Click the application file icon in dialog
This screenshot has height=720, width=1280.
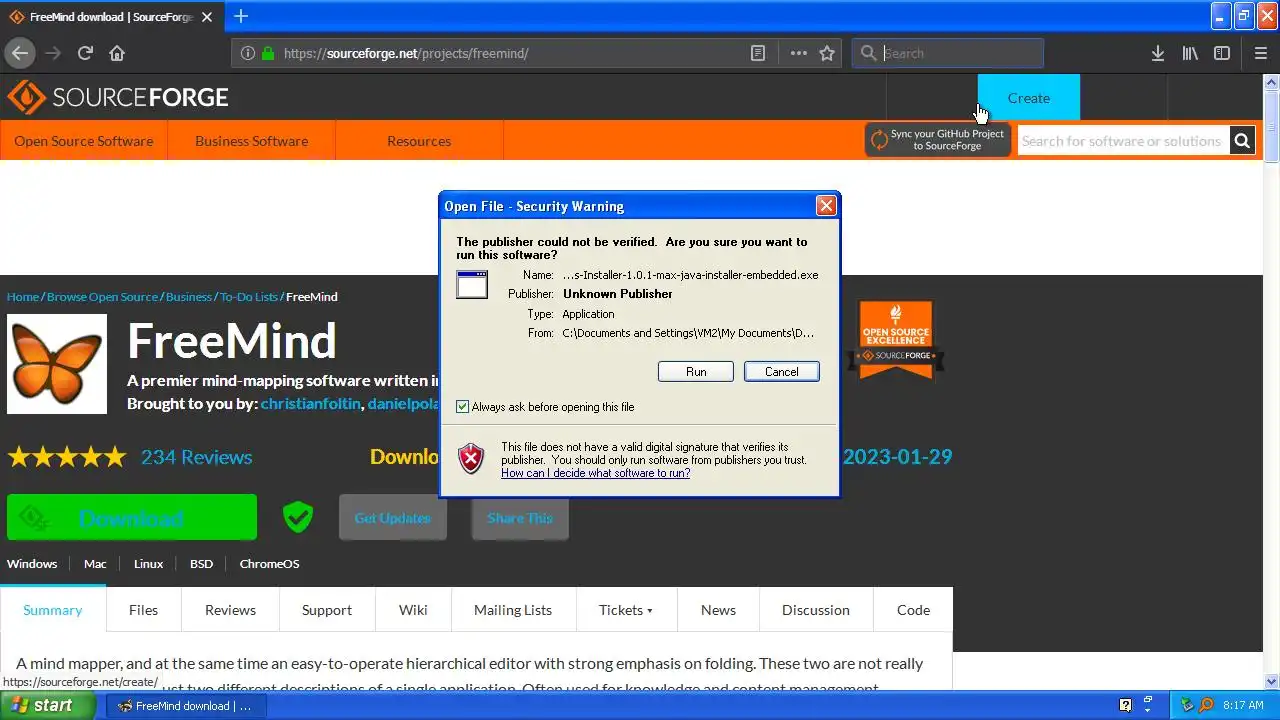472,284
